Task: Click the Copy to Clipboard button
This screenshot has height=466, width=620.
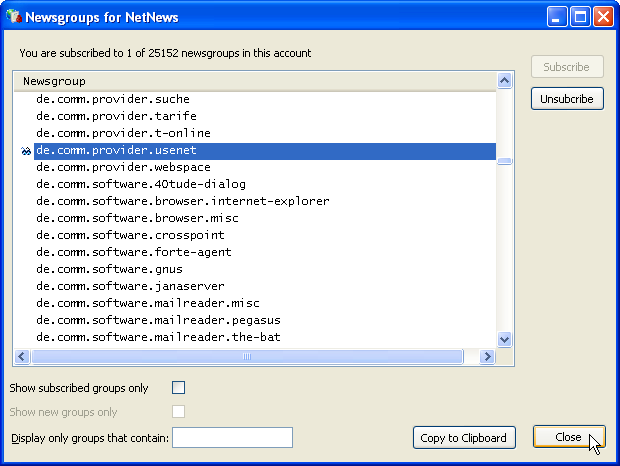Action: click(x=463, y=438)
